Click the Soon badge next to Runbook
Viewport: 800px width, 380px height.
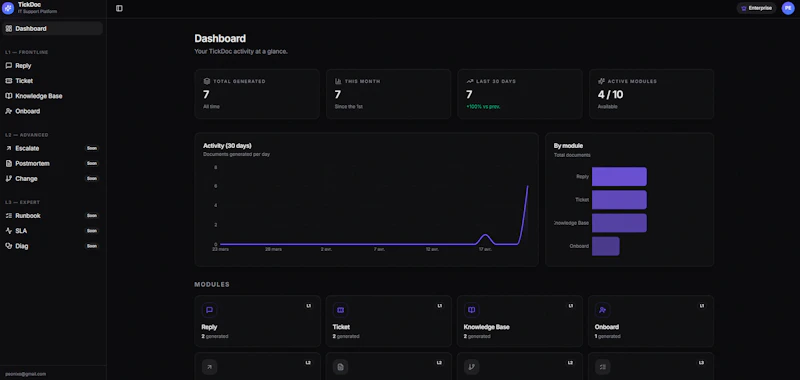92,216
